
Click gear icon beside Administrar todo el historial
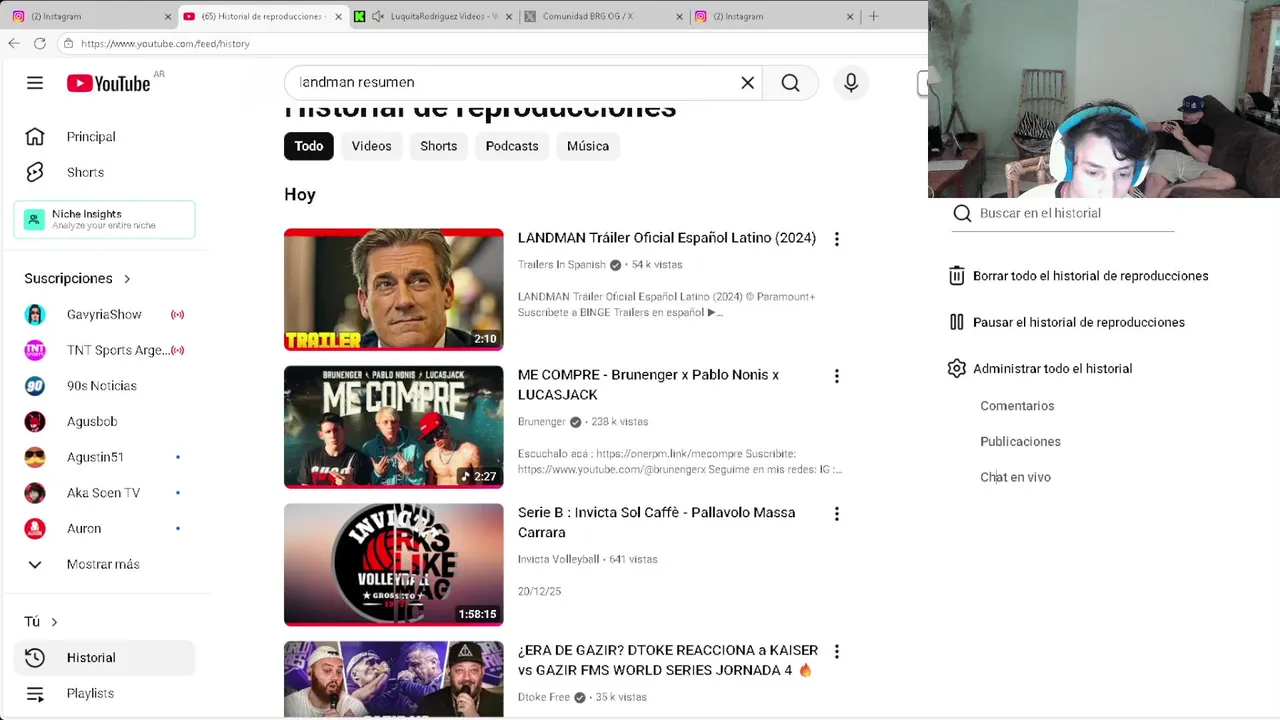[957, 368]
